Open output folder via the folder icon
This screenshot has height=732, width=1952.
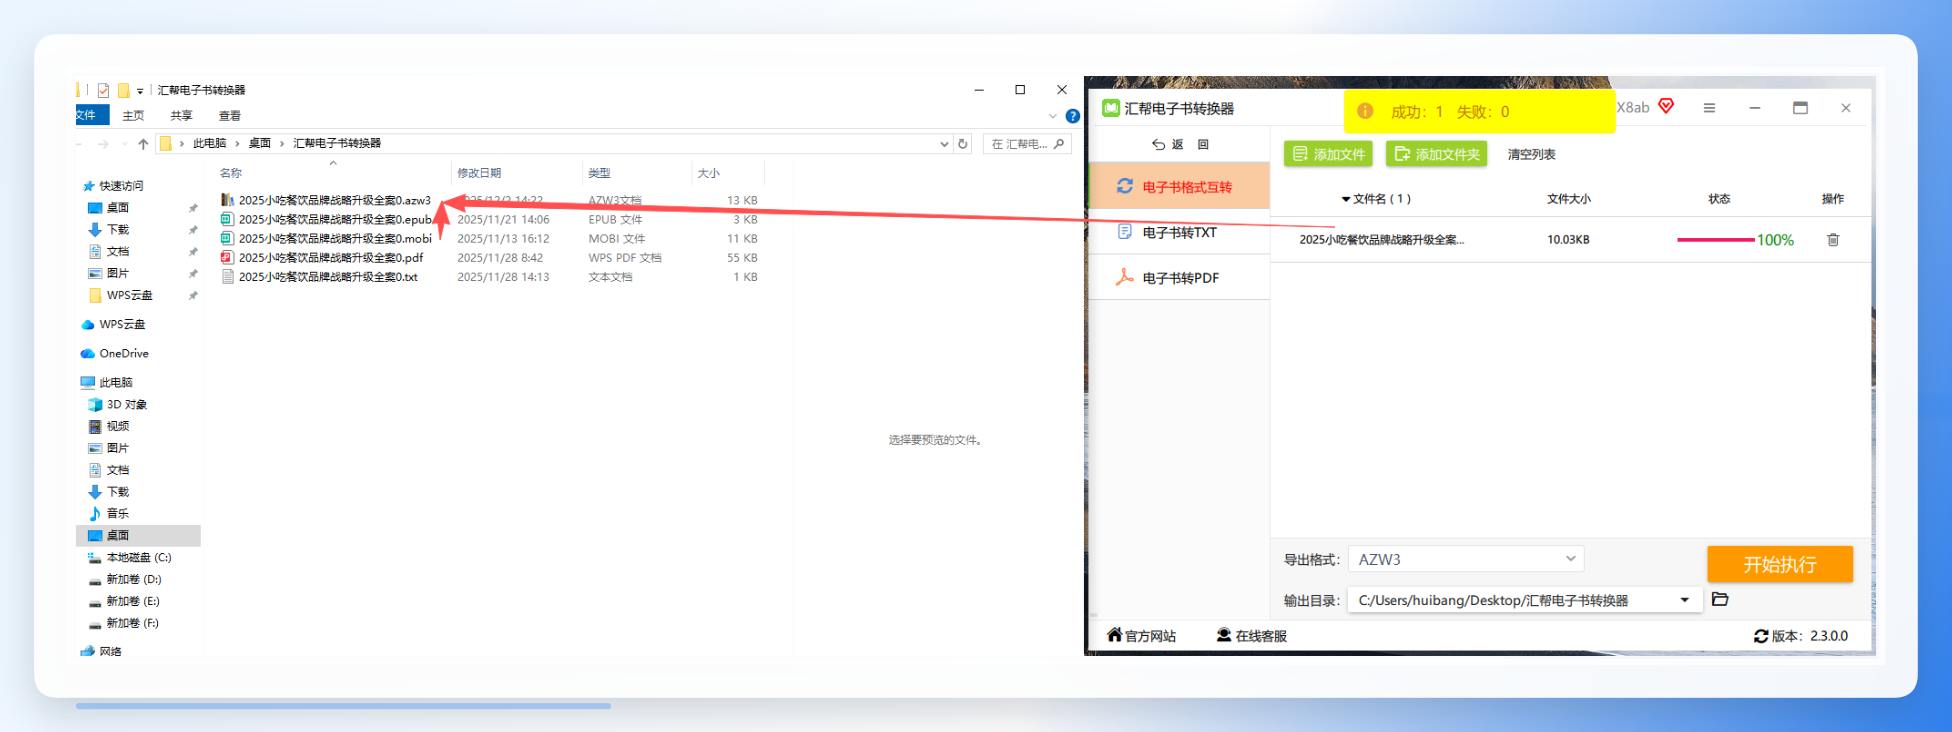[1720, 599]
